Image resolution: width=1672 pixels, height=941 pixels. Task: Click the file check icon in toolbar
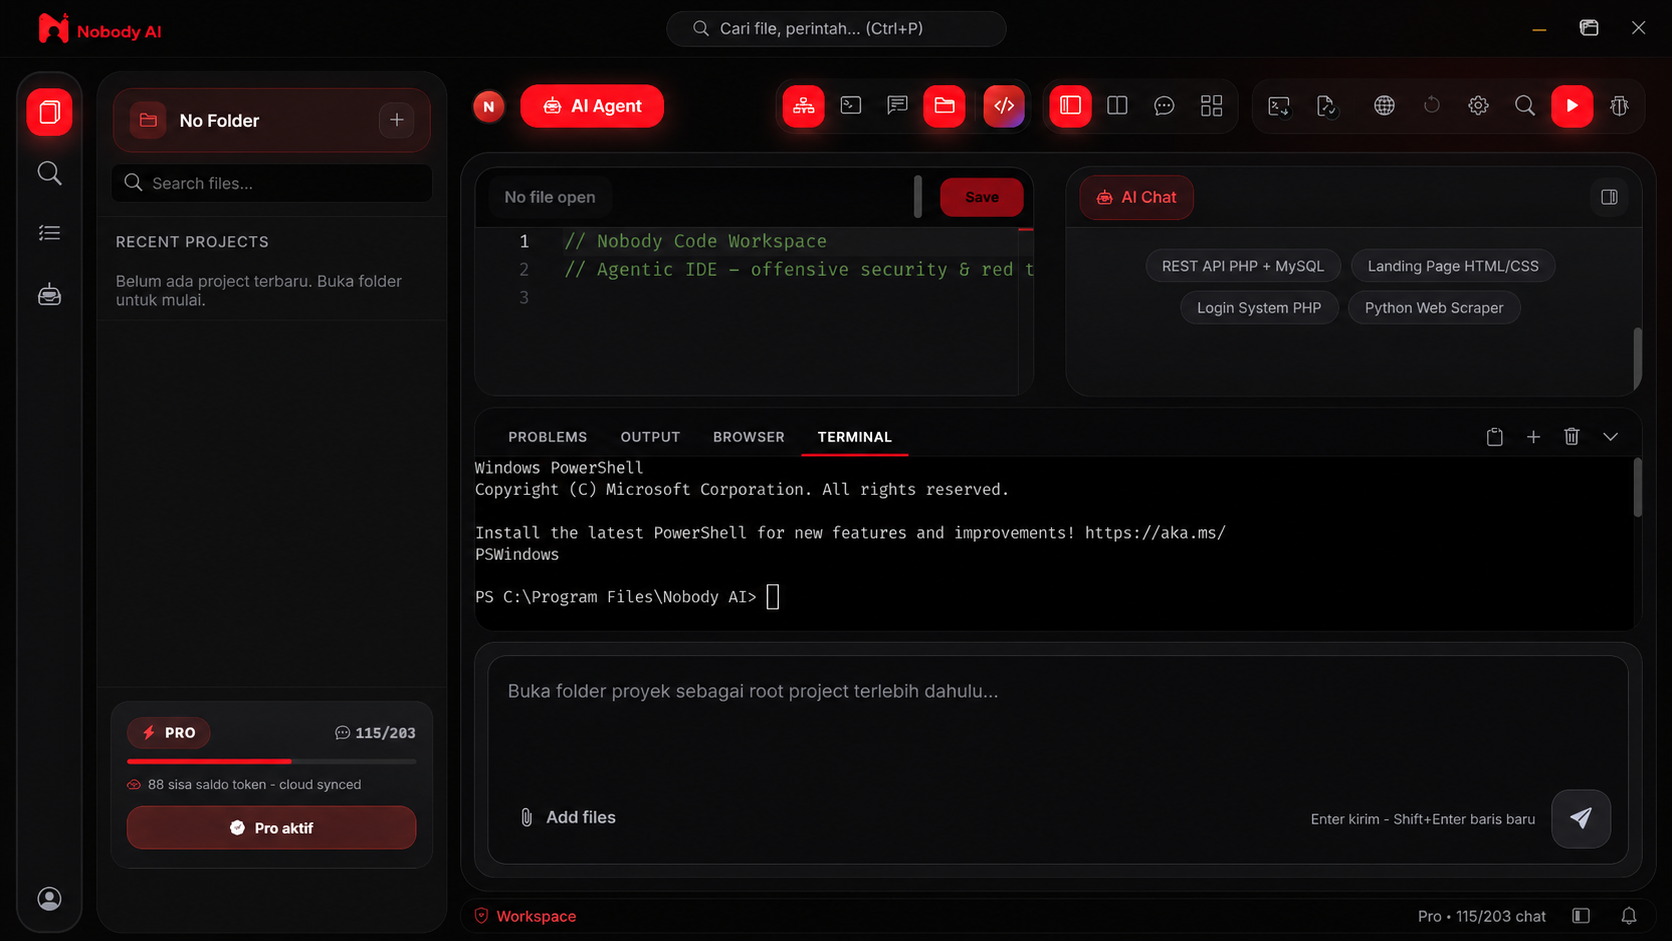click(x=1326, y=106)
